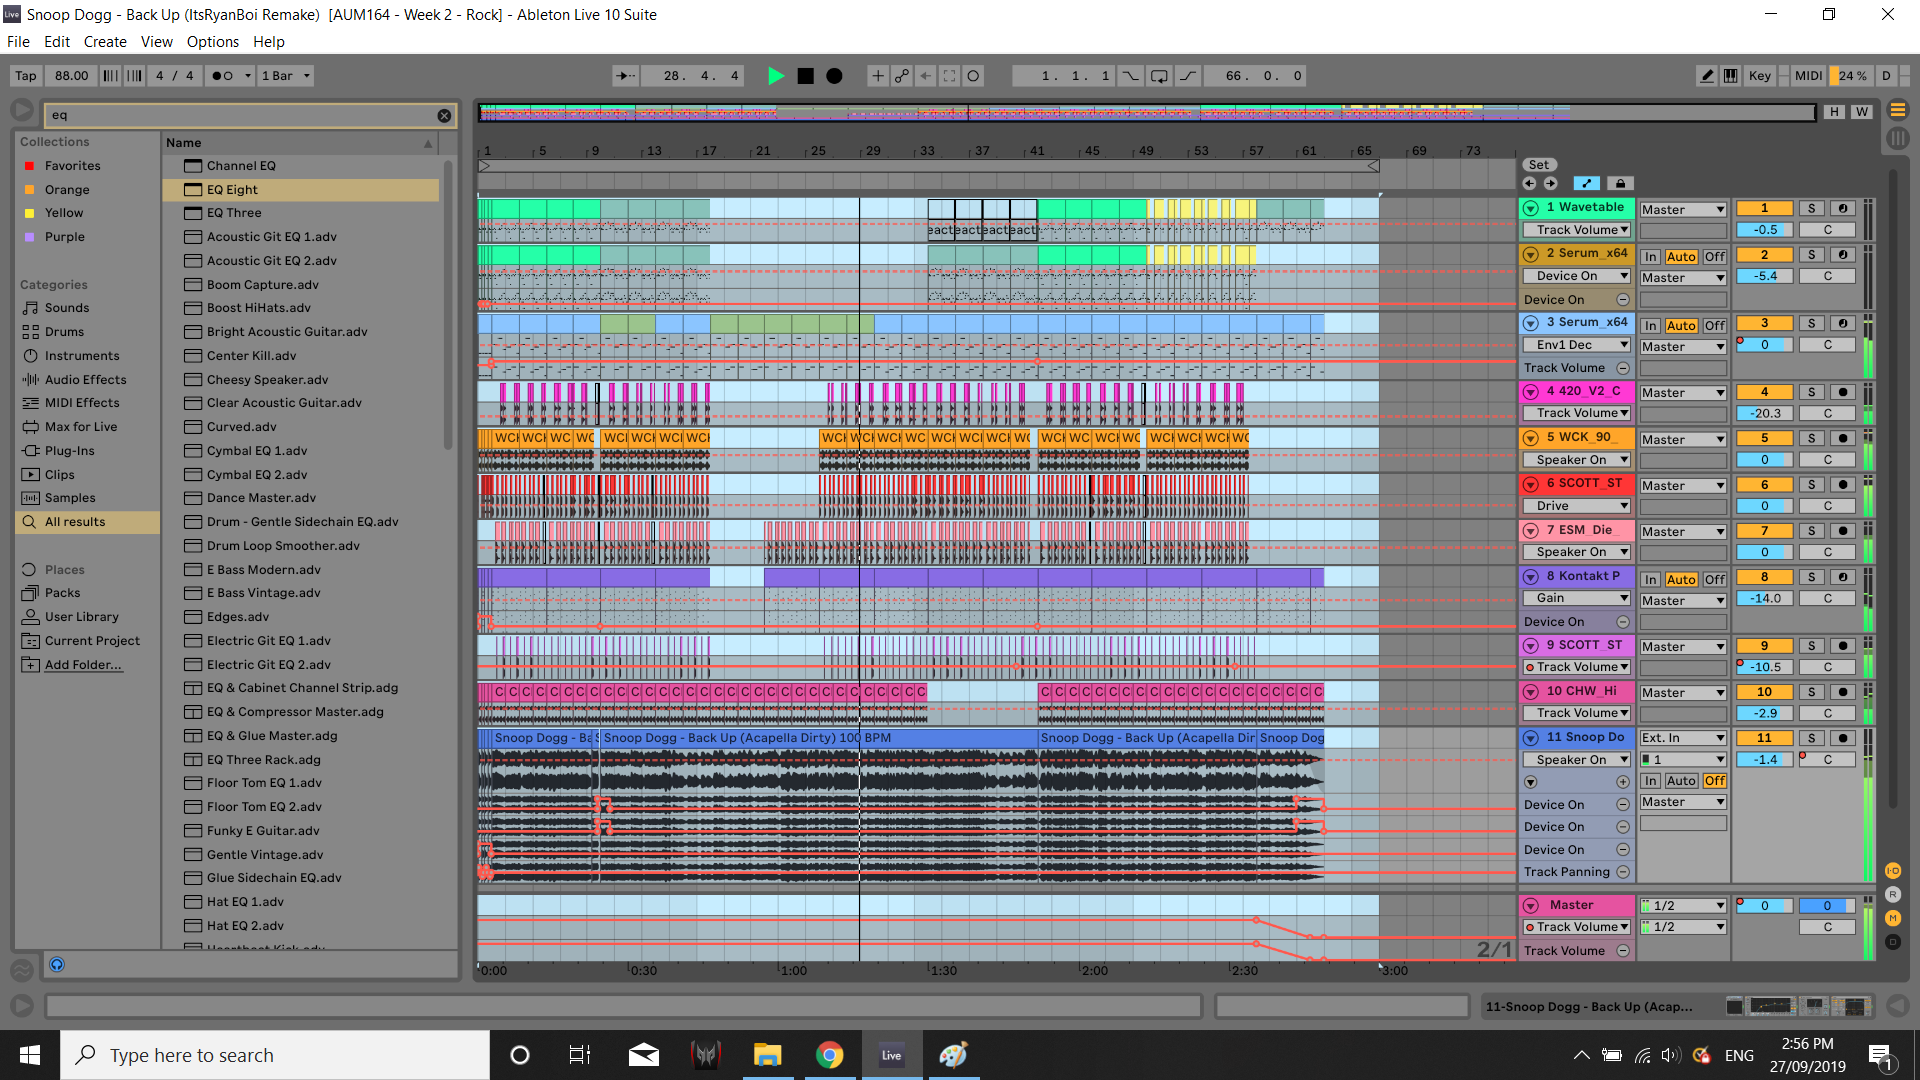The image size is (1920, 1080).
Task: Open User Library place
Action: [81, 617]
